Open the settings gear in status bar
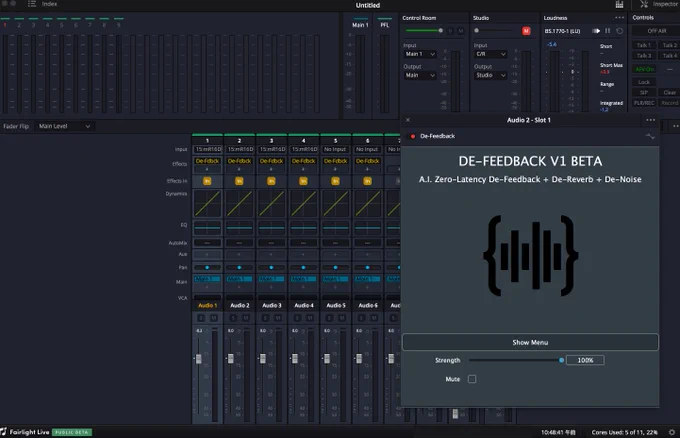This screenshot has width=680, height=438. [x=672, y=432]
